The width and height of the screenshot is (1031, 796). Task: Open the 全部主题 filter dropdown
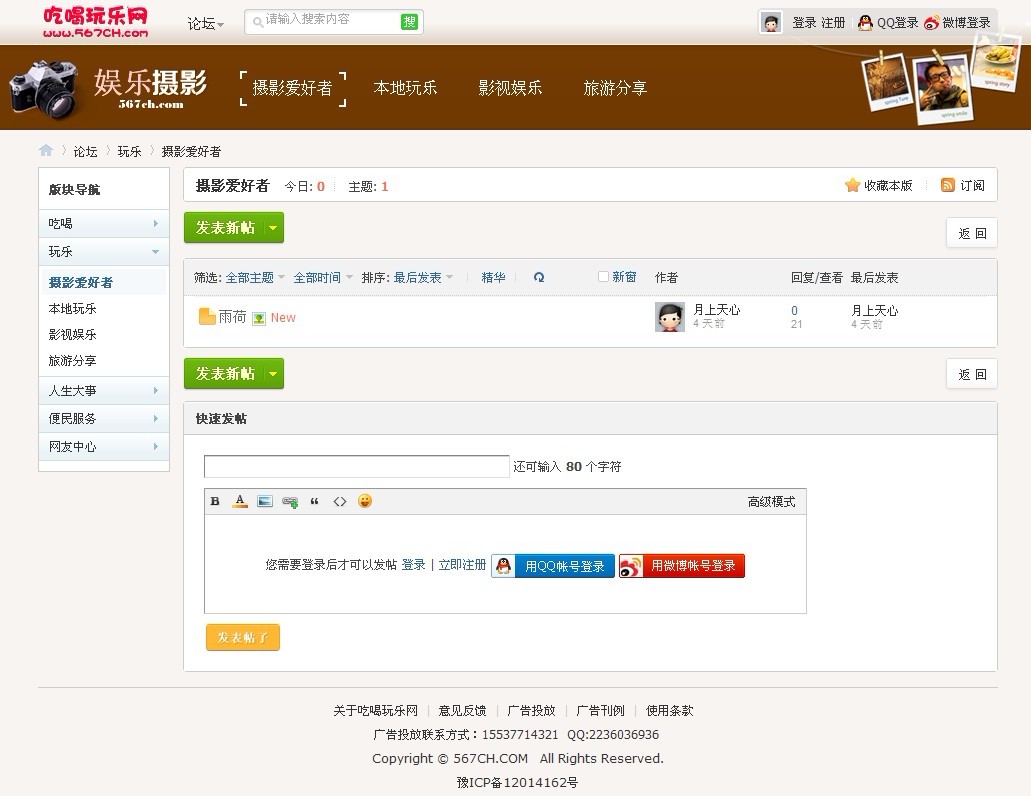(x=251, y=277)
